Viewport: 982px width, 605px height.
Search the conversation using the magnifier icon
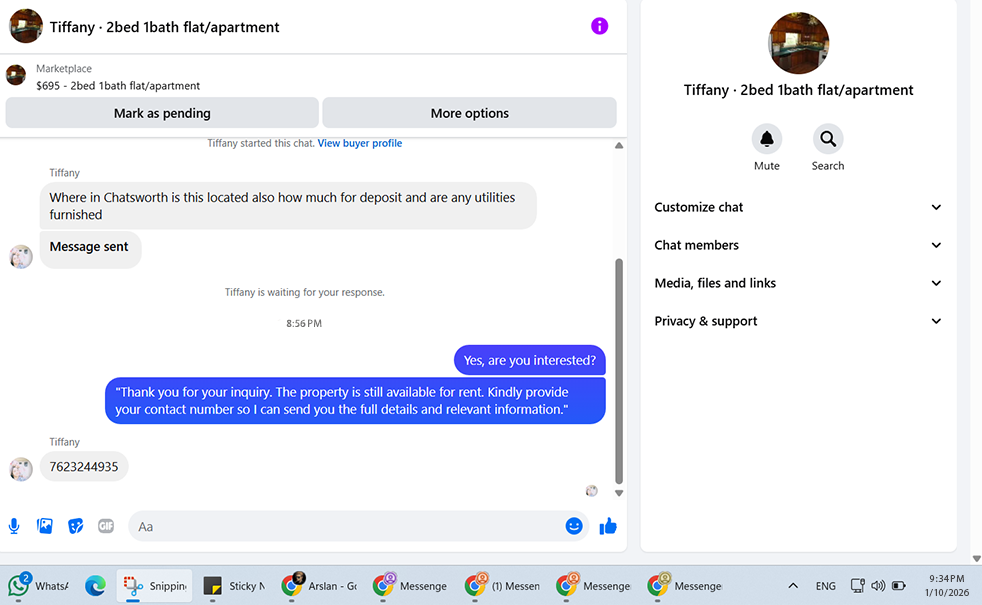click(x=828, y=139)
